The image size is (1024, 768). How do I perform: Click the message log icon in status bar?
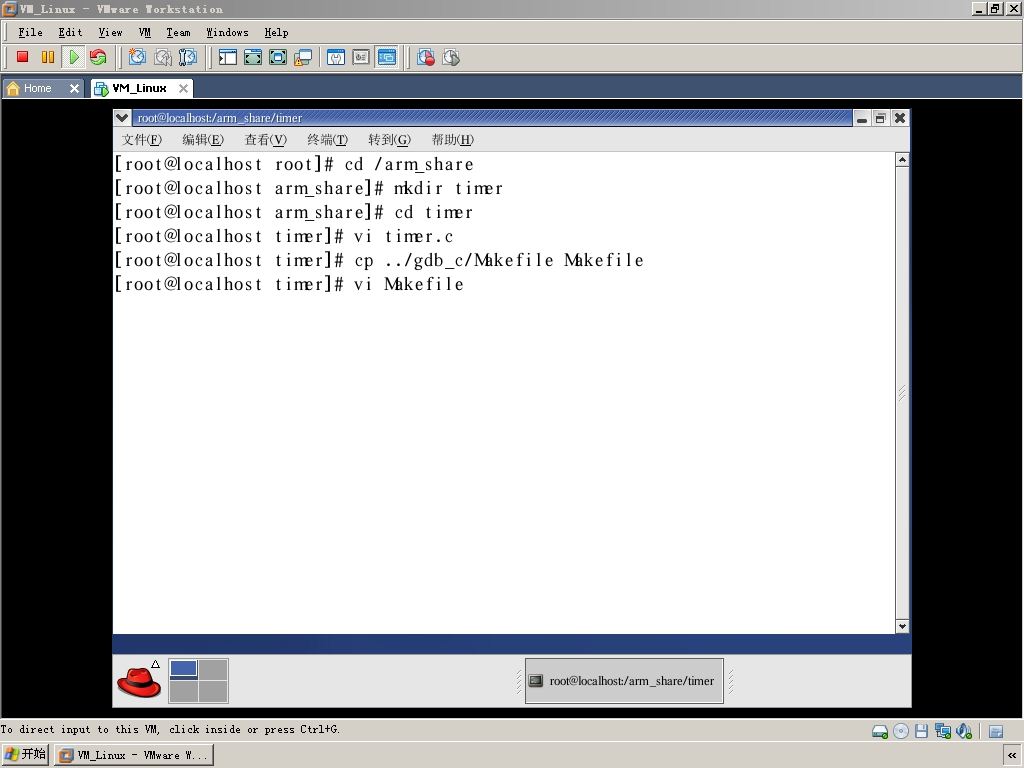995,731
